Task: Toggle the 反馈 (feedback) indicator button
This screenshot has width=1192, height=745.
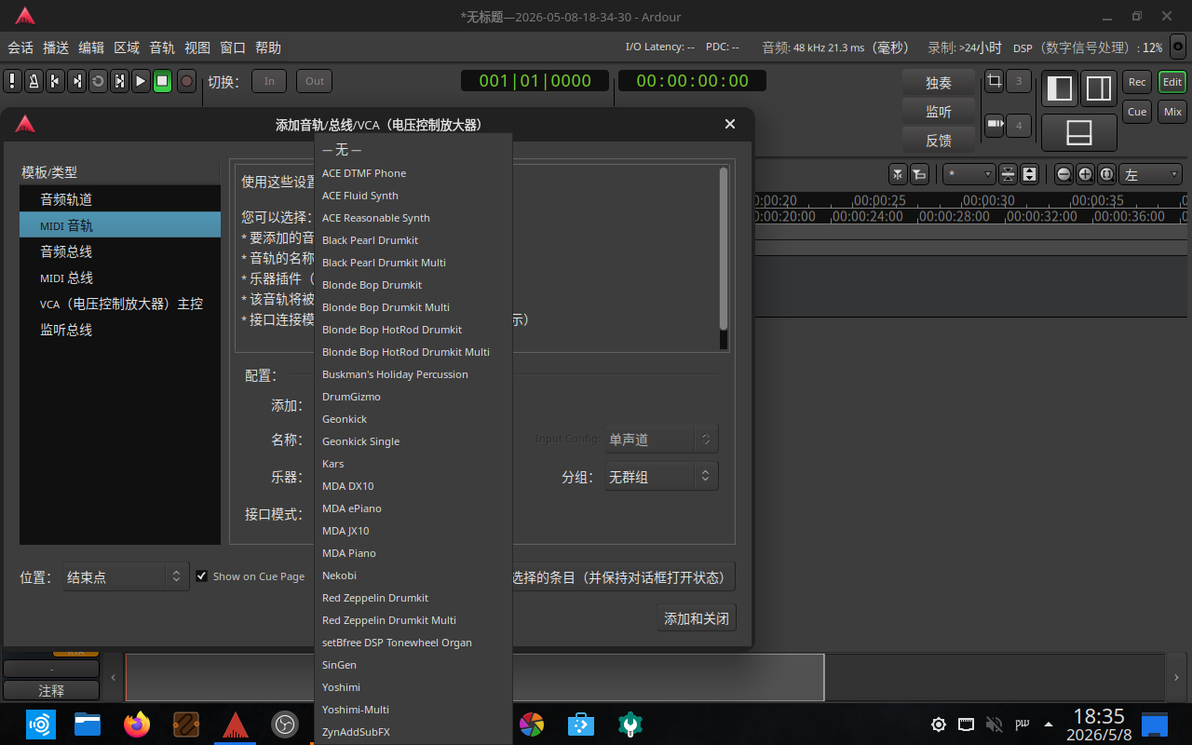Action: 938,141
